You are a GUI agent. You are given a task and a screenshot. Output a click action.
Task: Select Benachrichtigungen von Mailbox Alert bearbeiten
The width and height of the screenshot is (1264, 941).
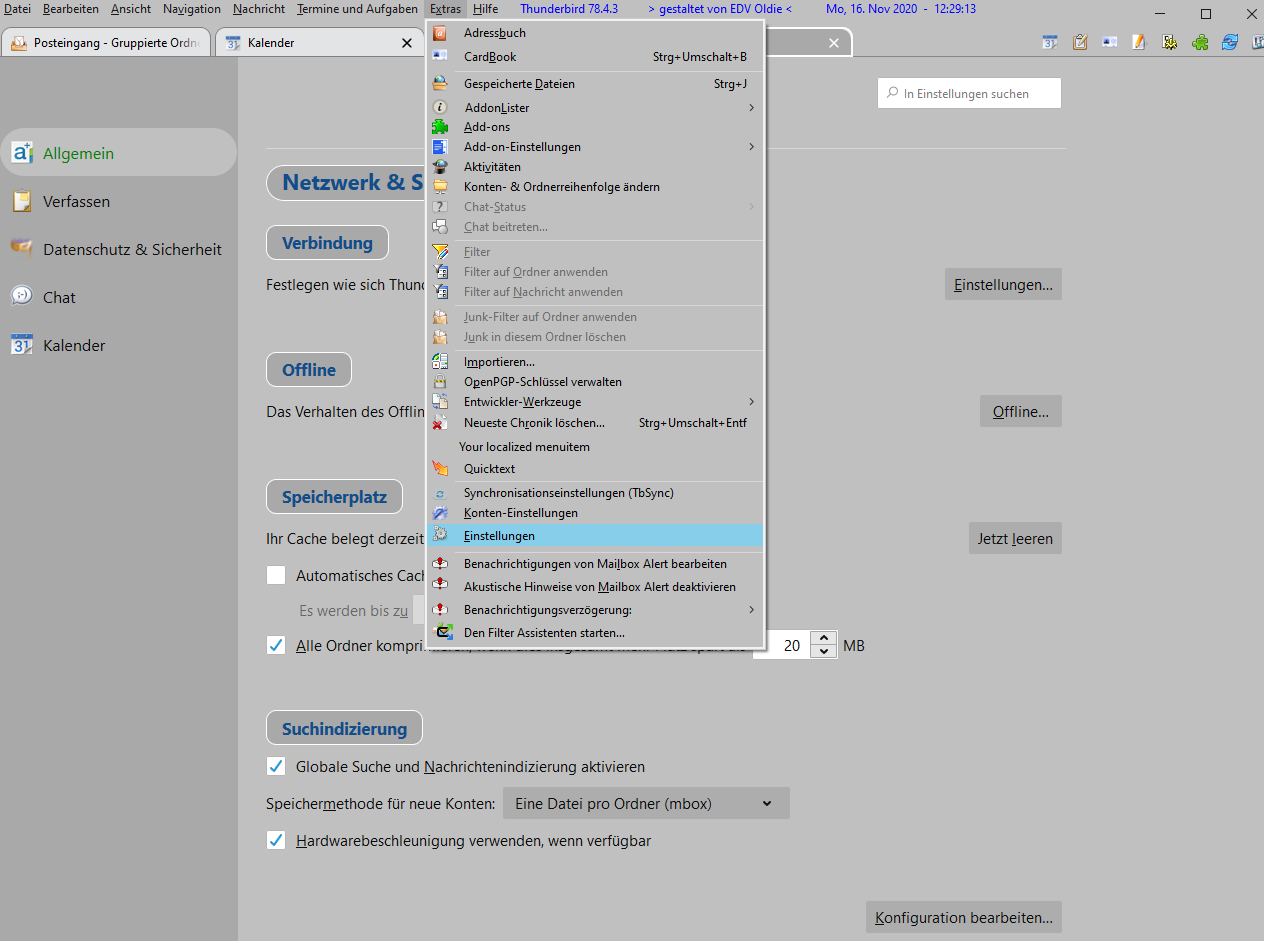595,564
